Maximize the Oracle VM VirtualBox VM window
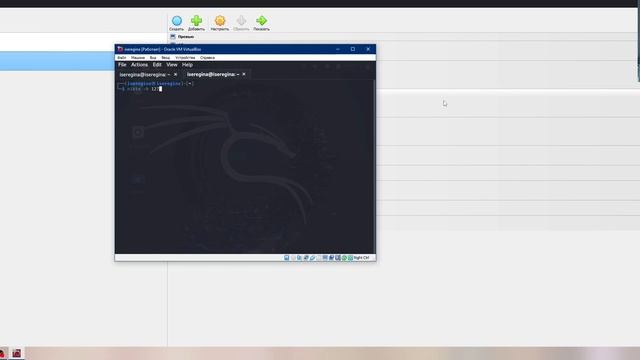 tap(353, 49)
